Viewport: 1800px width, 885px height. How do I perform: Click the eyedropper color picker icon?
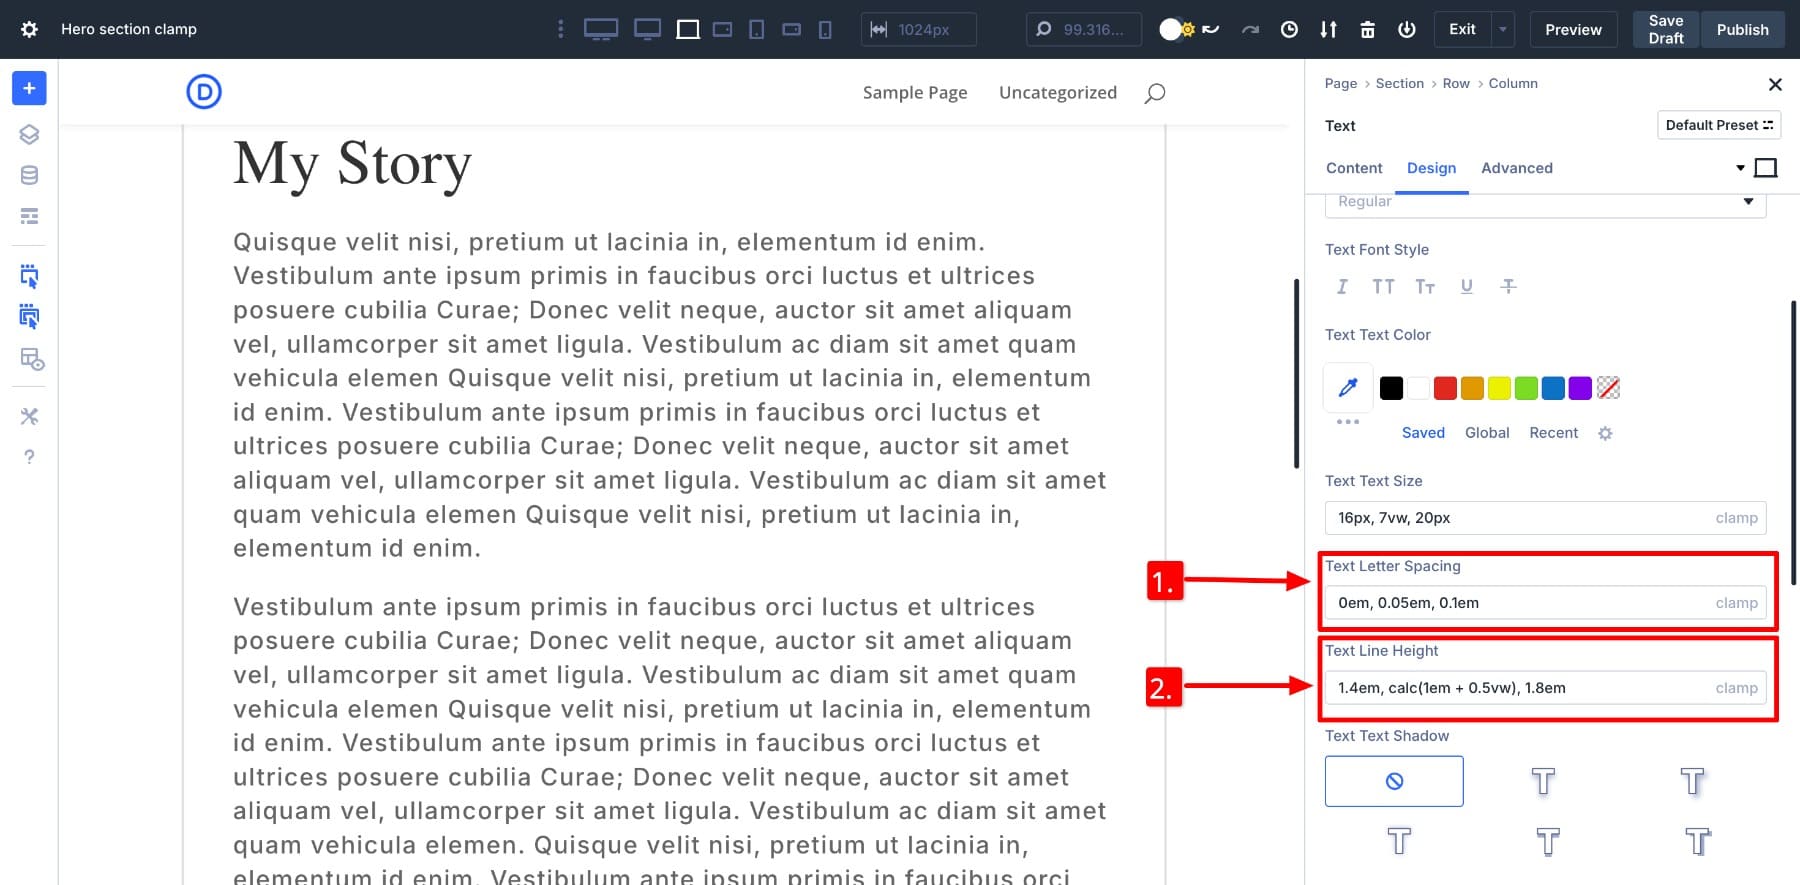coord(1348,387)
